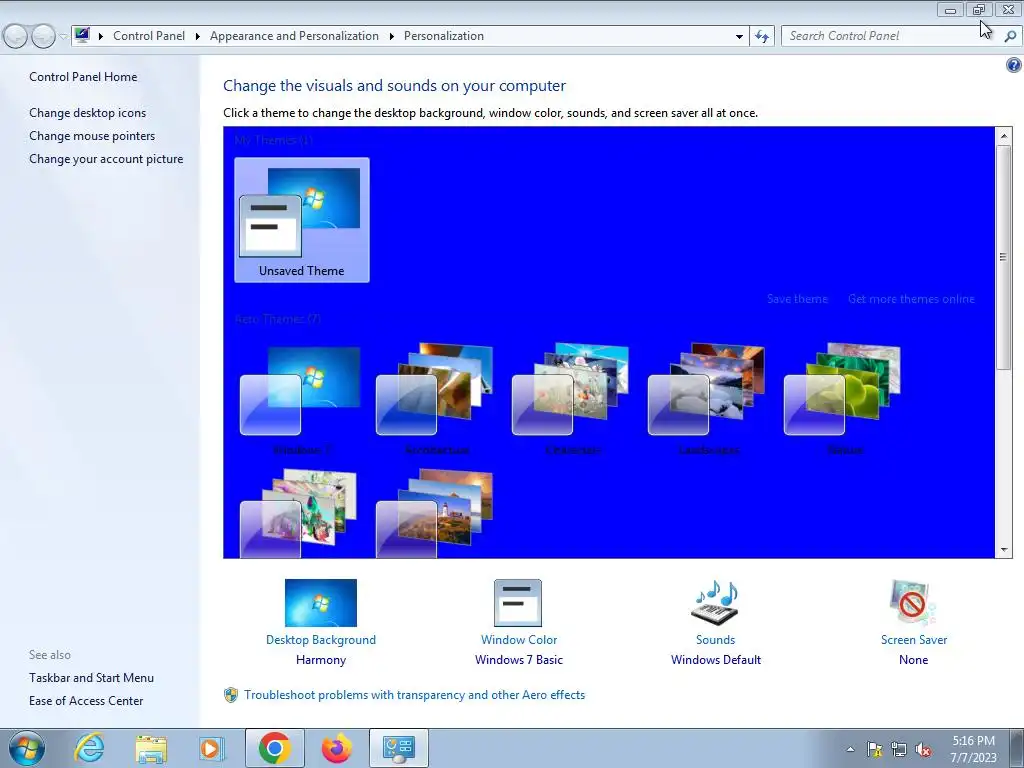Open the Window Color icon
1024x768 pixels.
point(518,603)
